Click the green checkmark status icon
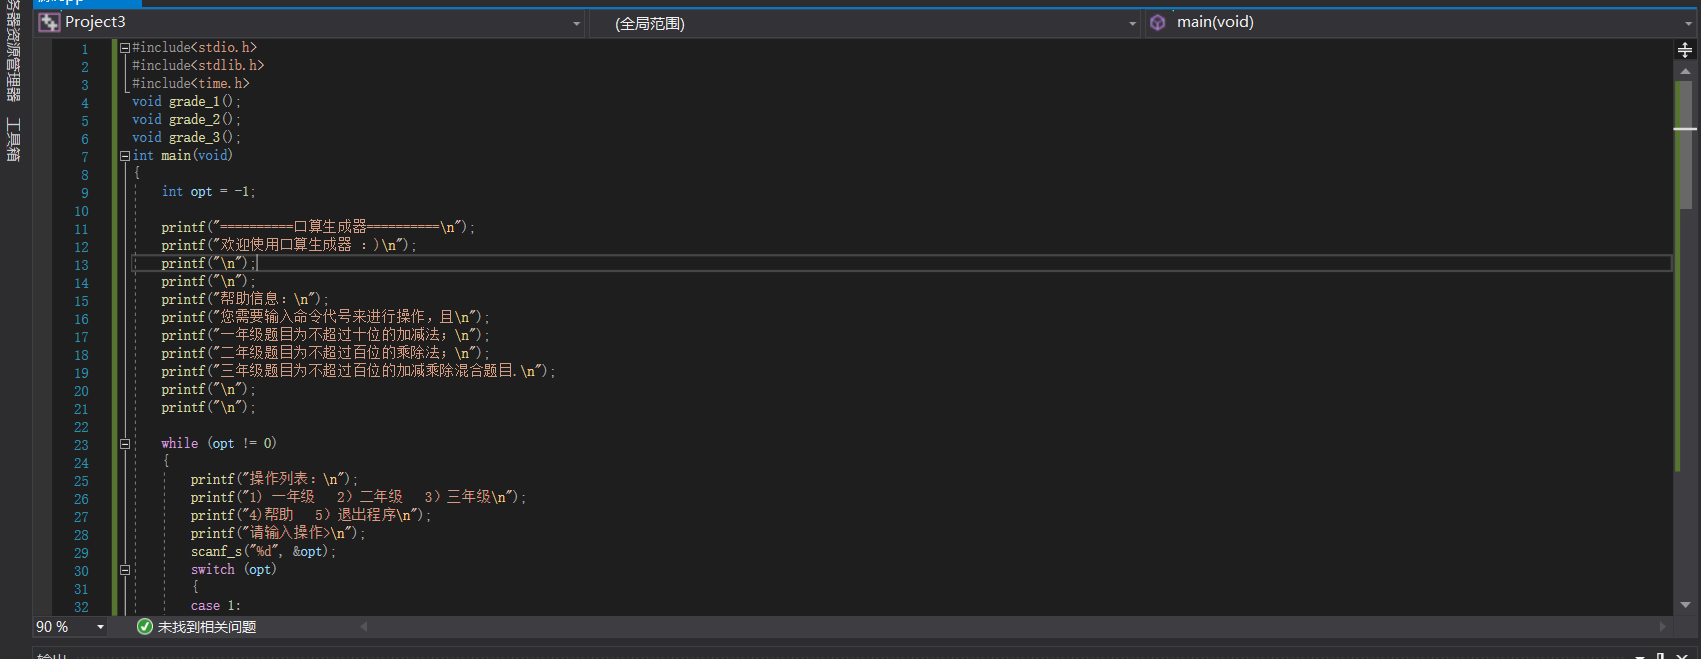This screenshot has width=1701, height=659. (x=145, y=627)
